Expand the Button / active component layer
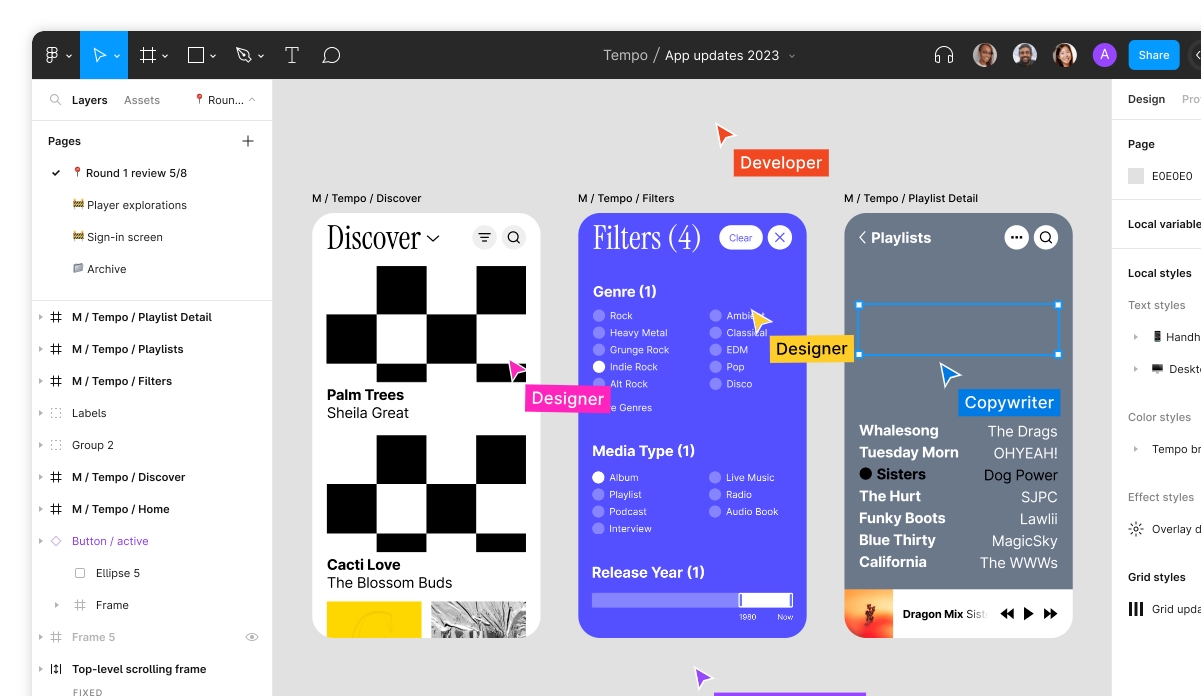This screenshot has width=1201, height=696. pos(41,541)
